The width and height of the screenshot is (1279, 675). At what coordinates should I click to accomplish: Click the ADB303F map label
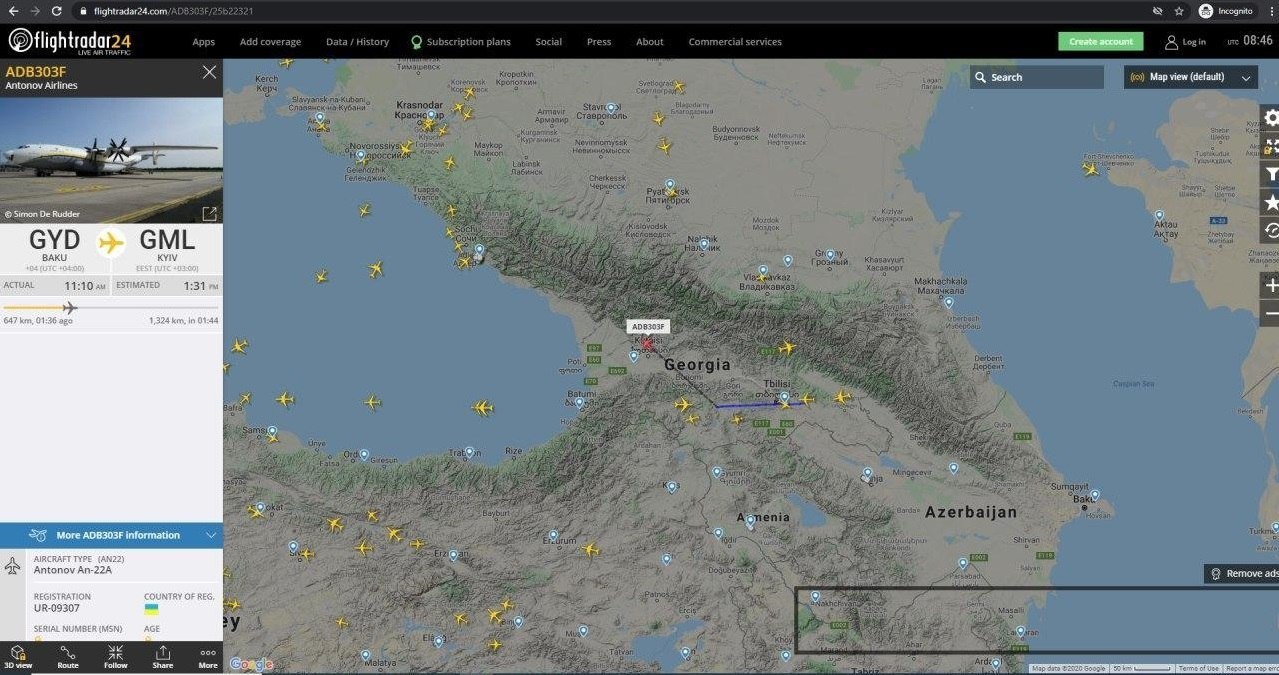648,326
